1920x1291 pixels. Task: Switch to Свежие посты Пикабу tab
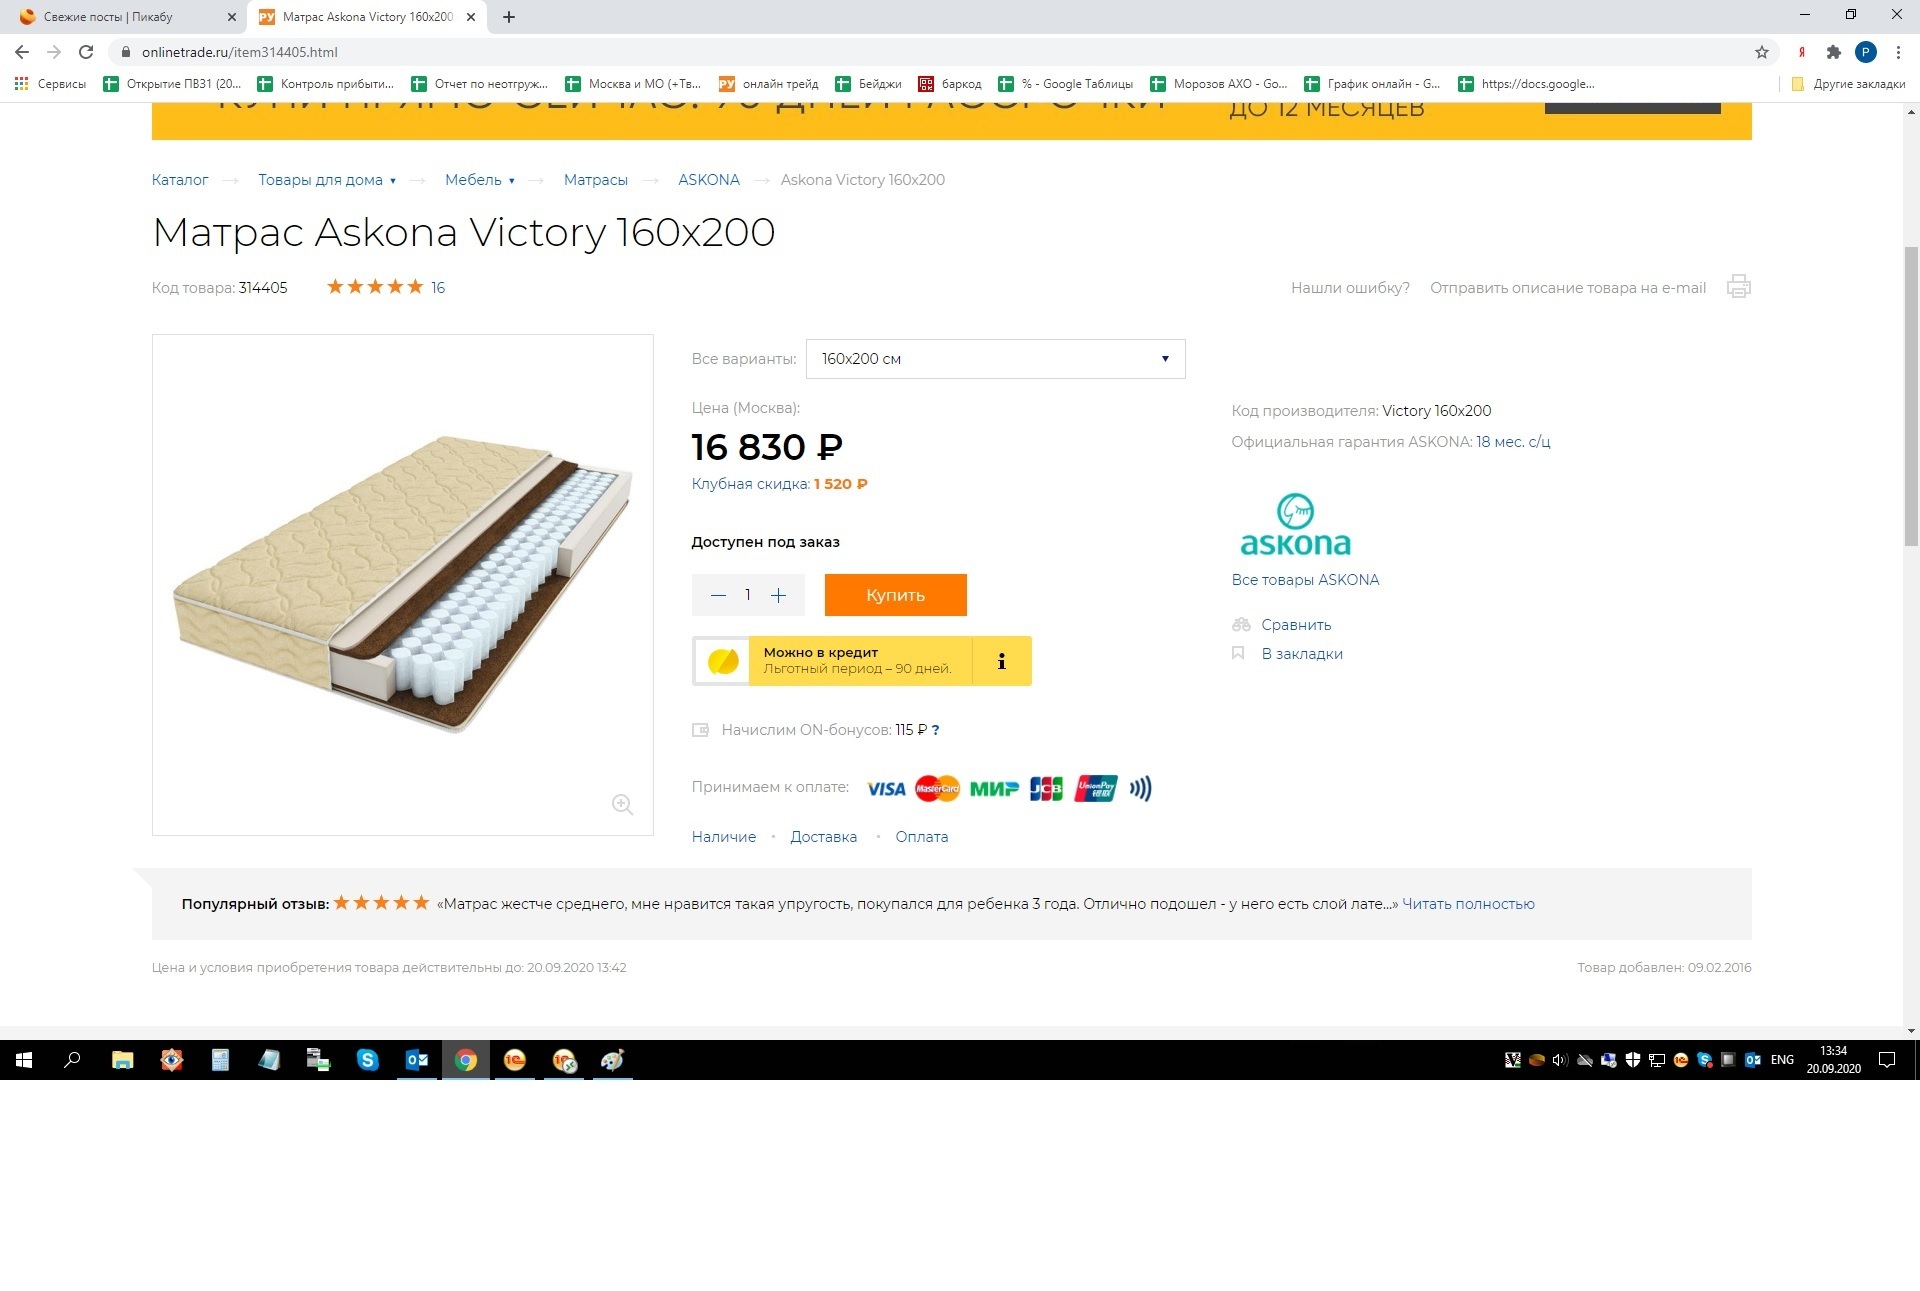pos(123,17)
